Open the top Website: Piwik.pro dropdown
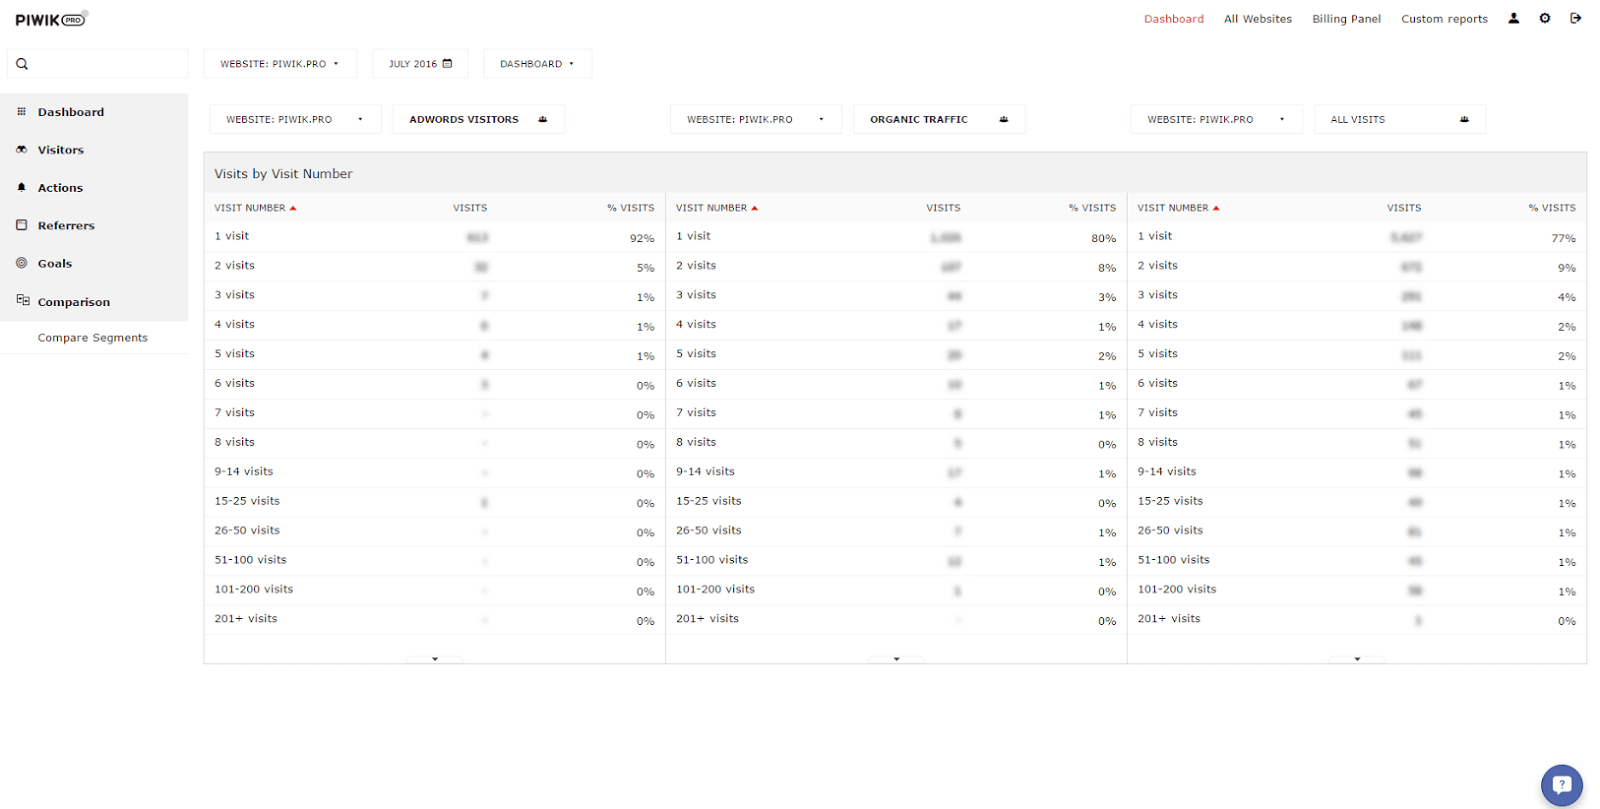Viewport: 1600px width, 809px height. tap(280, 64)
